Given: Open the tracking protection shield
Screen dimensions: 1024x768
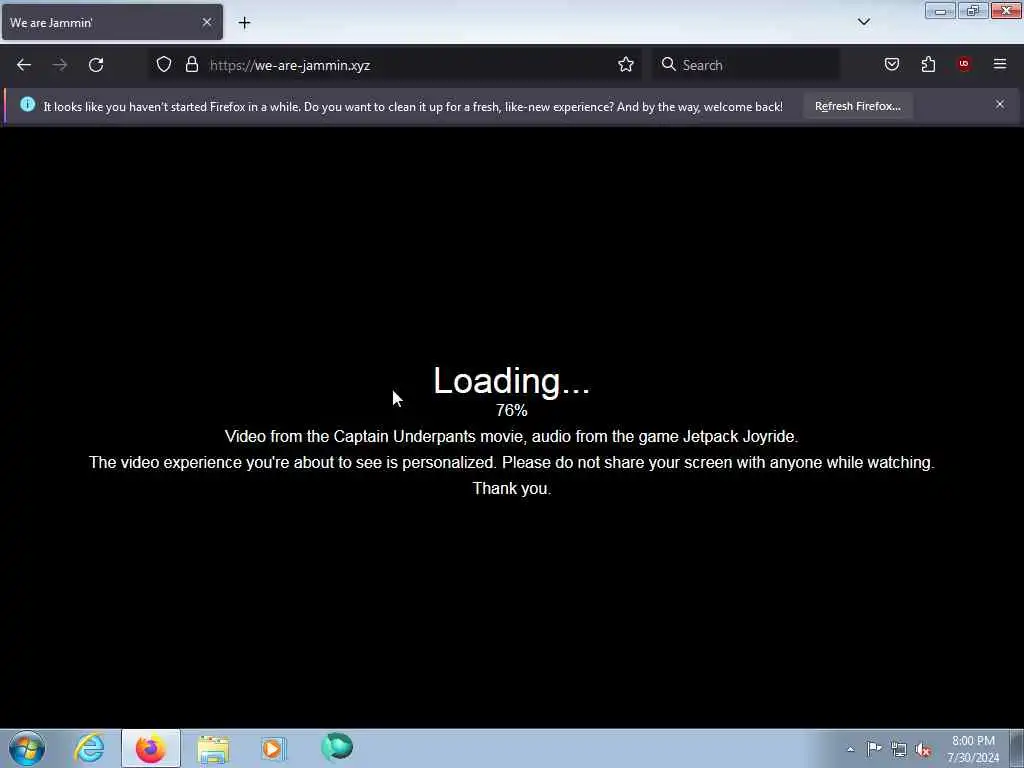Looking at the screenshot, I should 164,65.
